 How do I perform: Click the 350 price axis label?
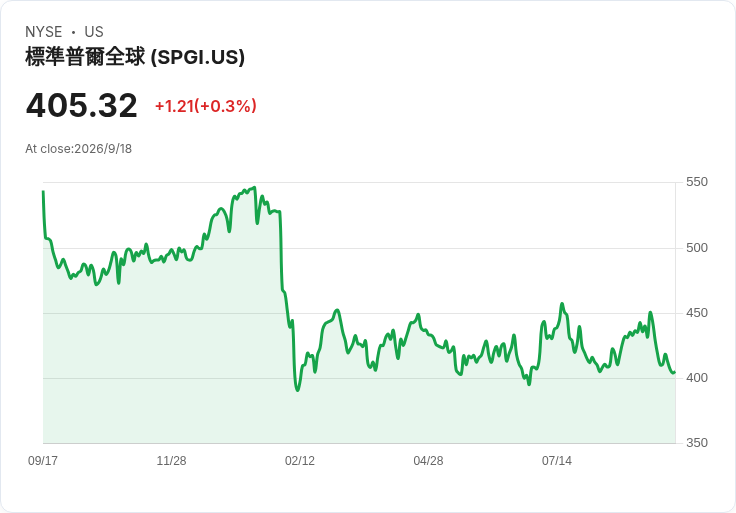click(697, 443)
